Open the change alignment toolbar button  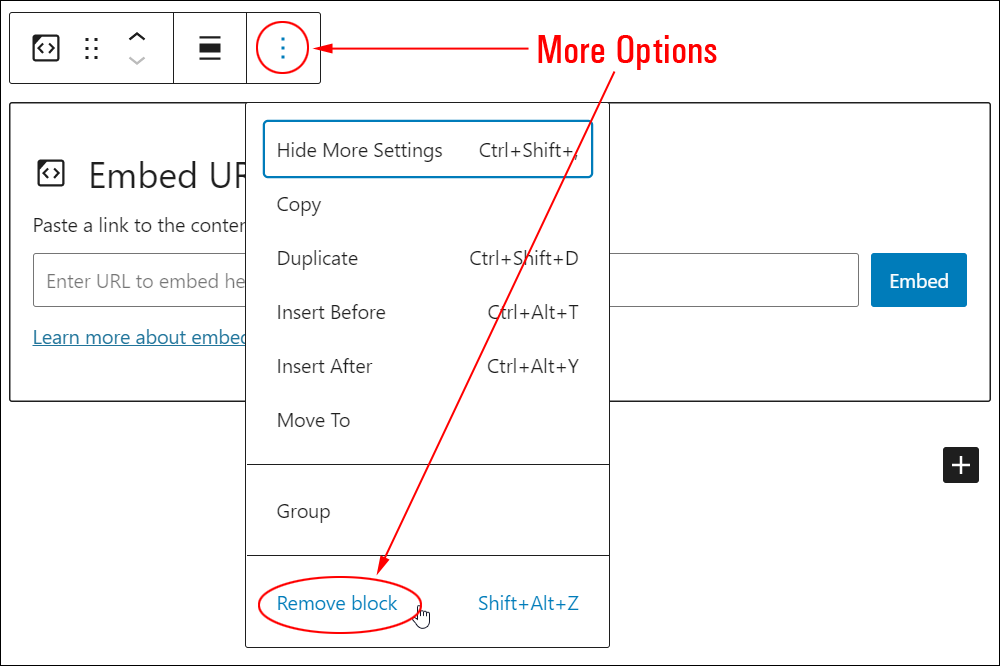[x=210, y=48]
